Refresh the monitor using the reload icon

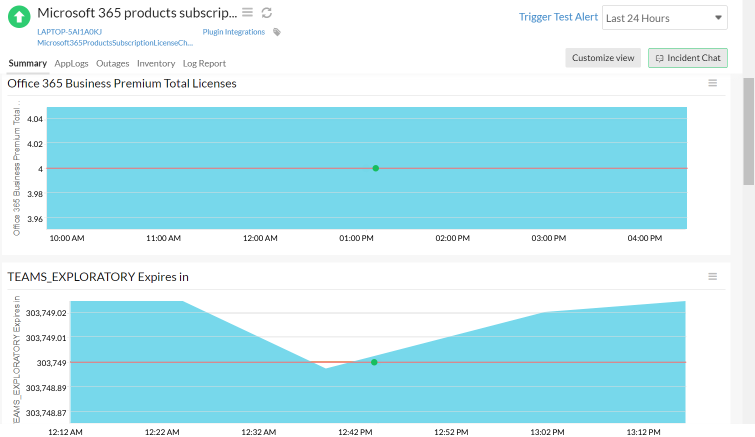coord(267,13)
